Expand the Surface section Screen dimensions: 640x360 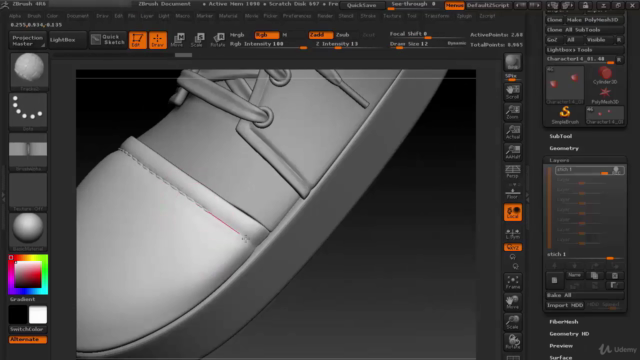(x=560, y=358)
